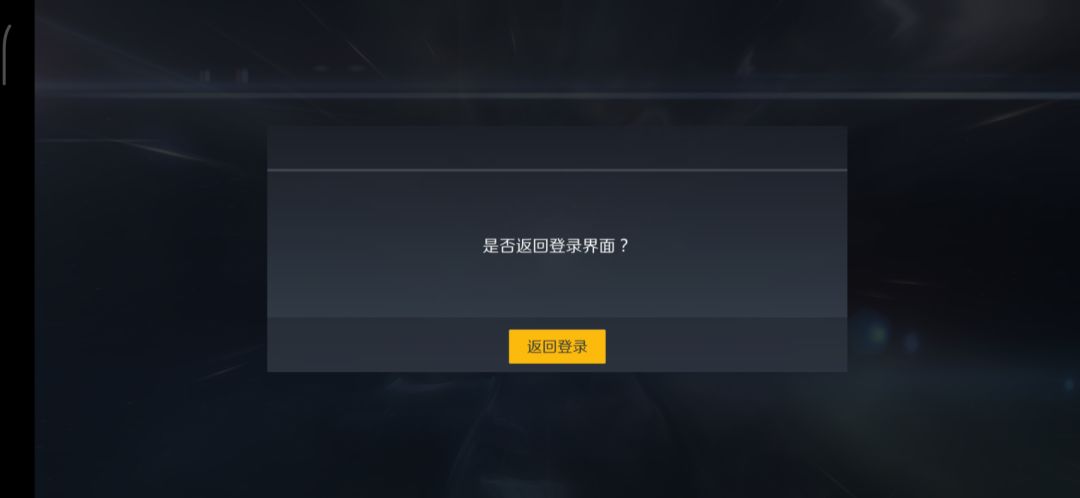
Task: Click the empty dialog title bar
Action: point(557,147)
